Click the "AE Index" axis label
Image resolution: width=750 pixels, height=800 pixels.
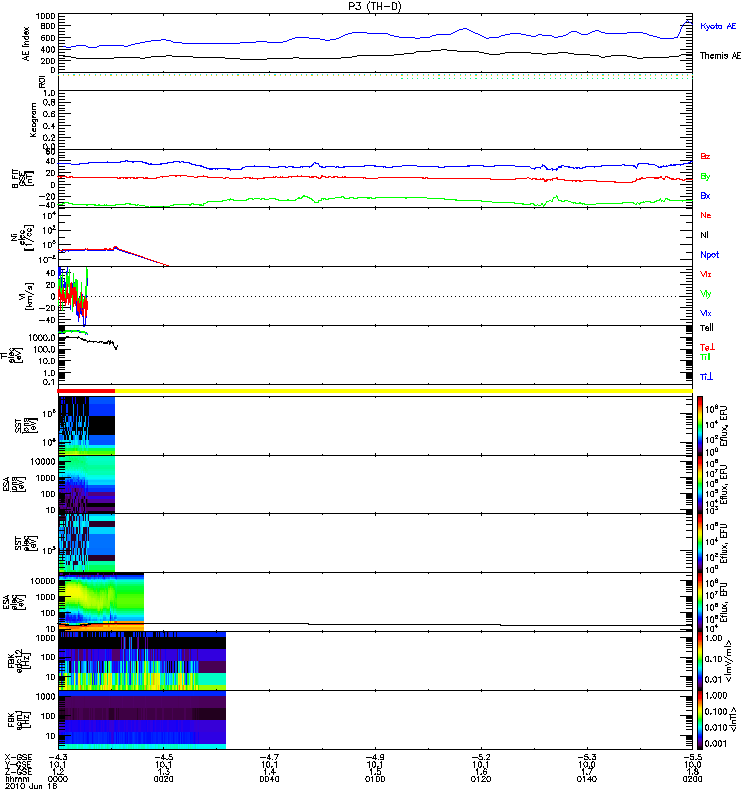click(26, 44)
